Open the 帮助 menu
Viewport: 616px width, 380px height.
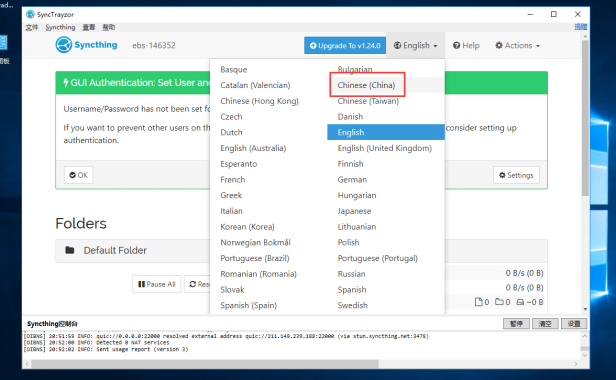point(109,27)
